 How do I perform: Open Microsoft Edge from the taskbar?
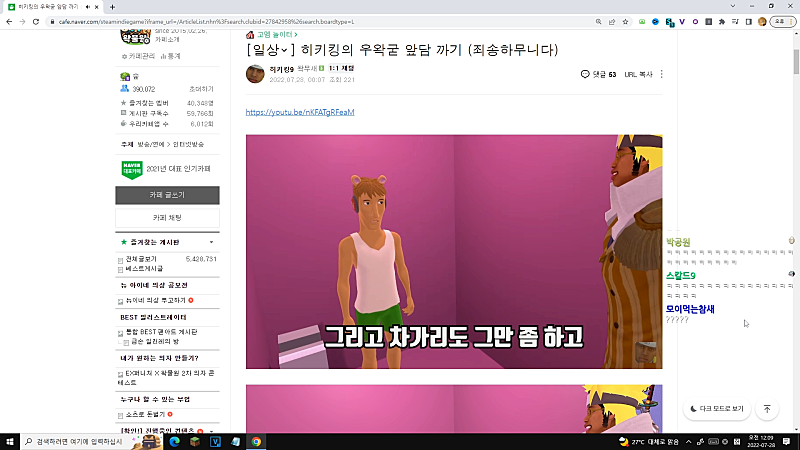[x=174, y=441]
